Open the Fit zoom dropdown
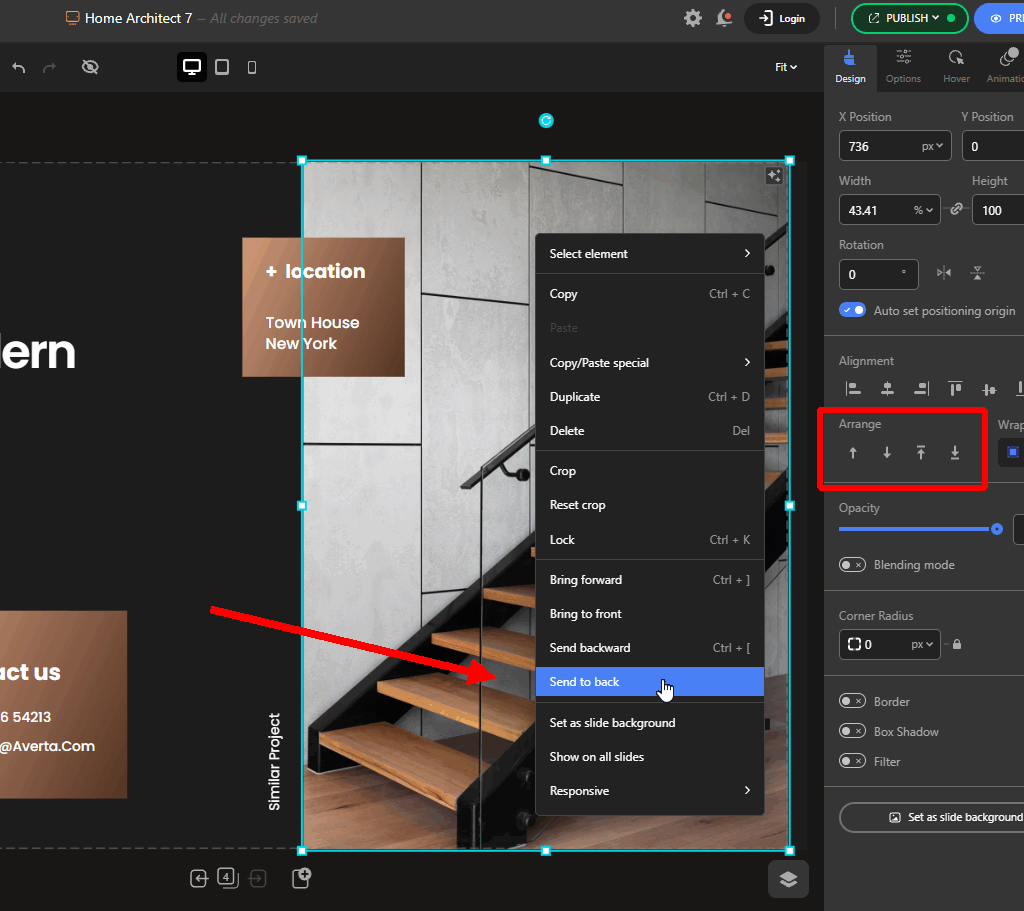The image size is (1024, 911). (x=786, y=67)
